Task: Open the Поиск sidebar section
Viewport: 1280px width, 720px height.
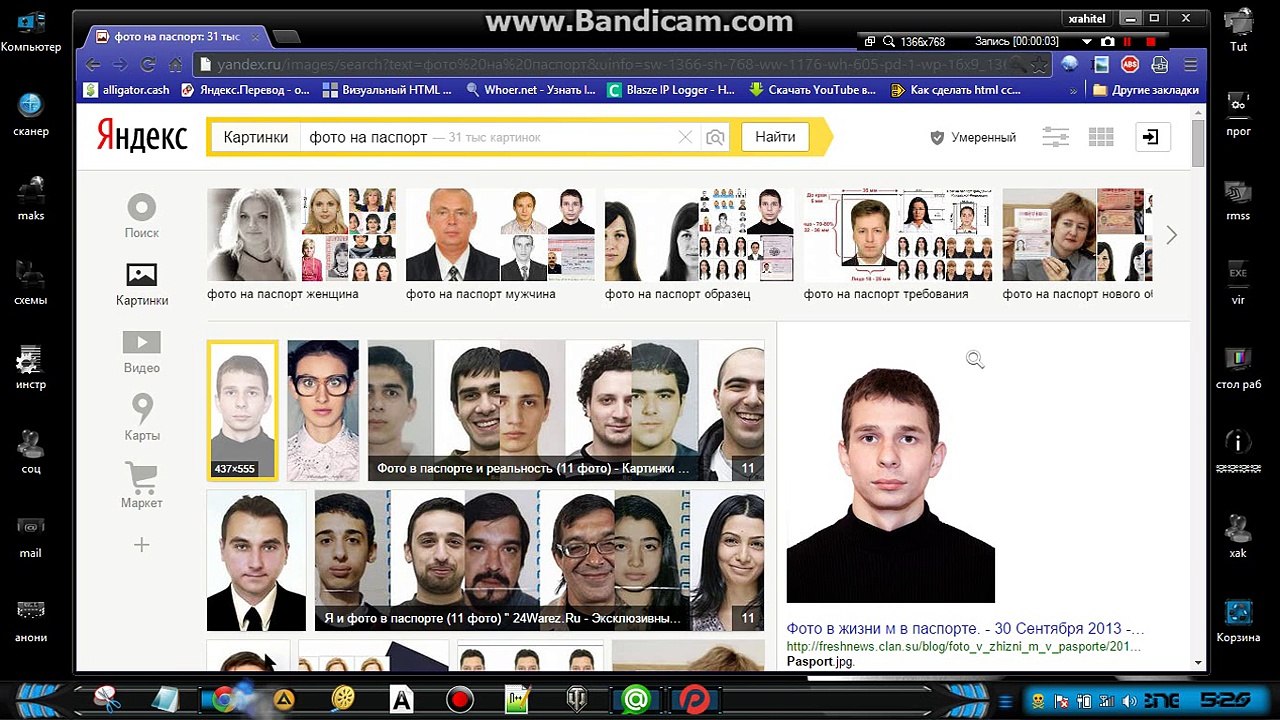Action: [142, 216]
